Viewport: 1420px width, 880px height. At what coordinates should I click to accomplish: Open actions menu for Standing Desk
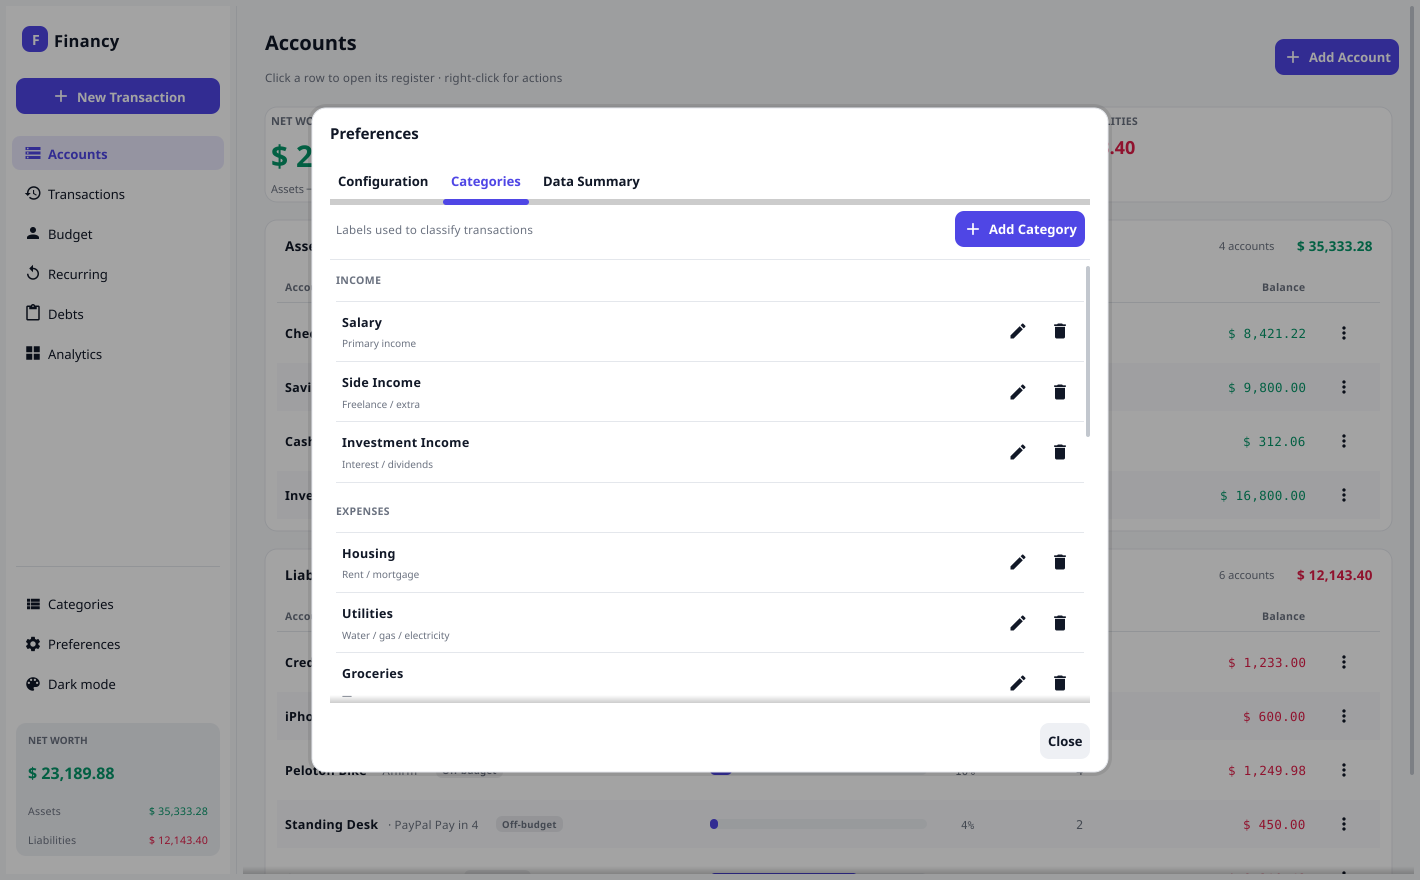pos(1344,824)
